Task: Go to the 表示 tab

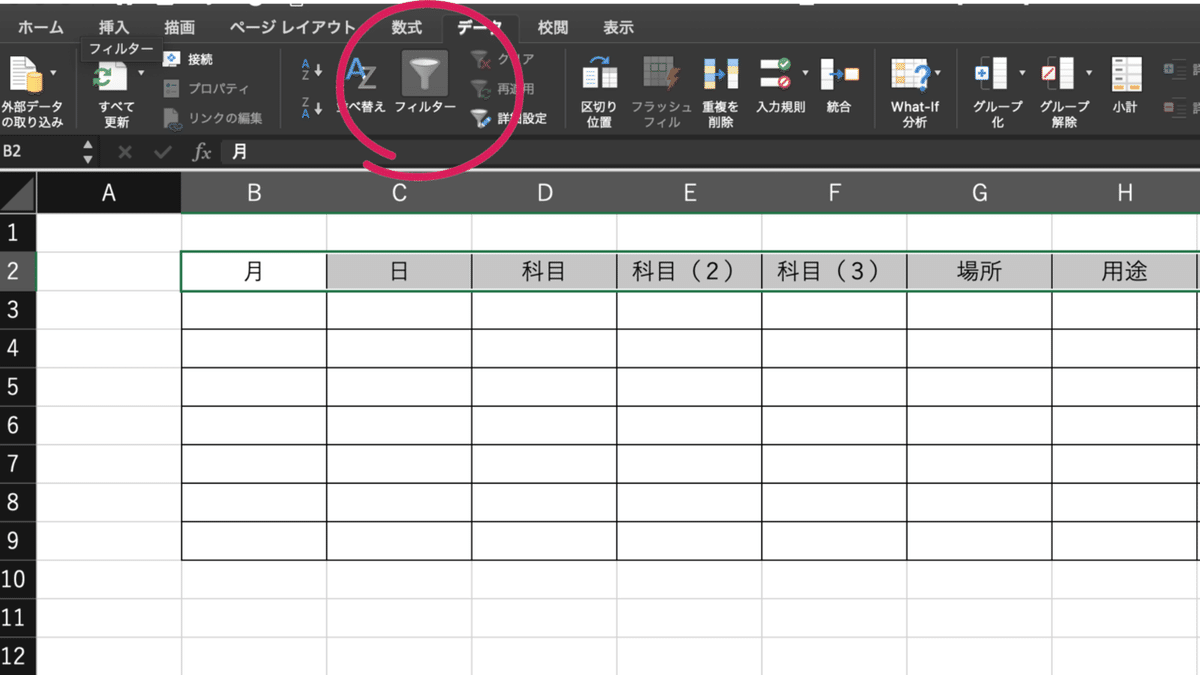Action: click(x=619, y=28)
